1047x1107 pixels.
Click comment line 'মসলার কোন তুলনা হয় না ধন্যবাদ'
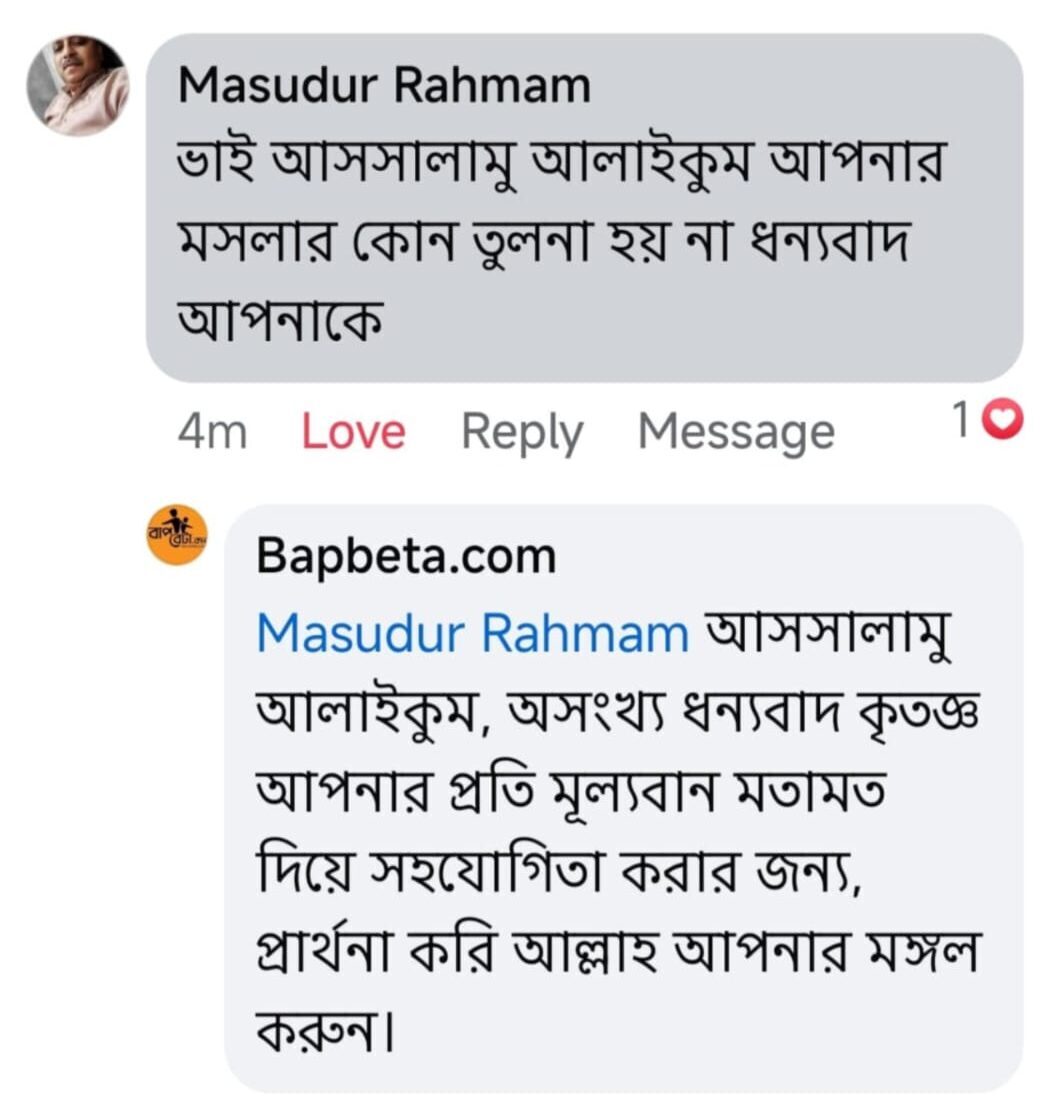[x=541, y=244]
